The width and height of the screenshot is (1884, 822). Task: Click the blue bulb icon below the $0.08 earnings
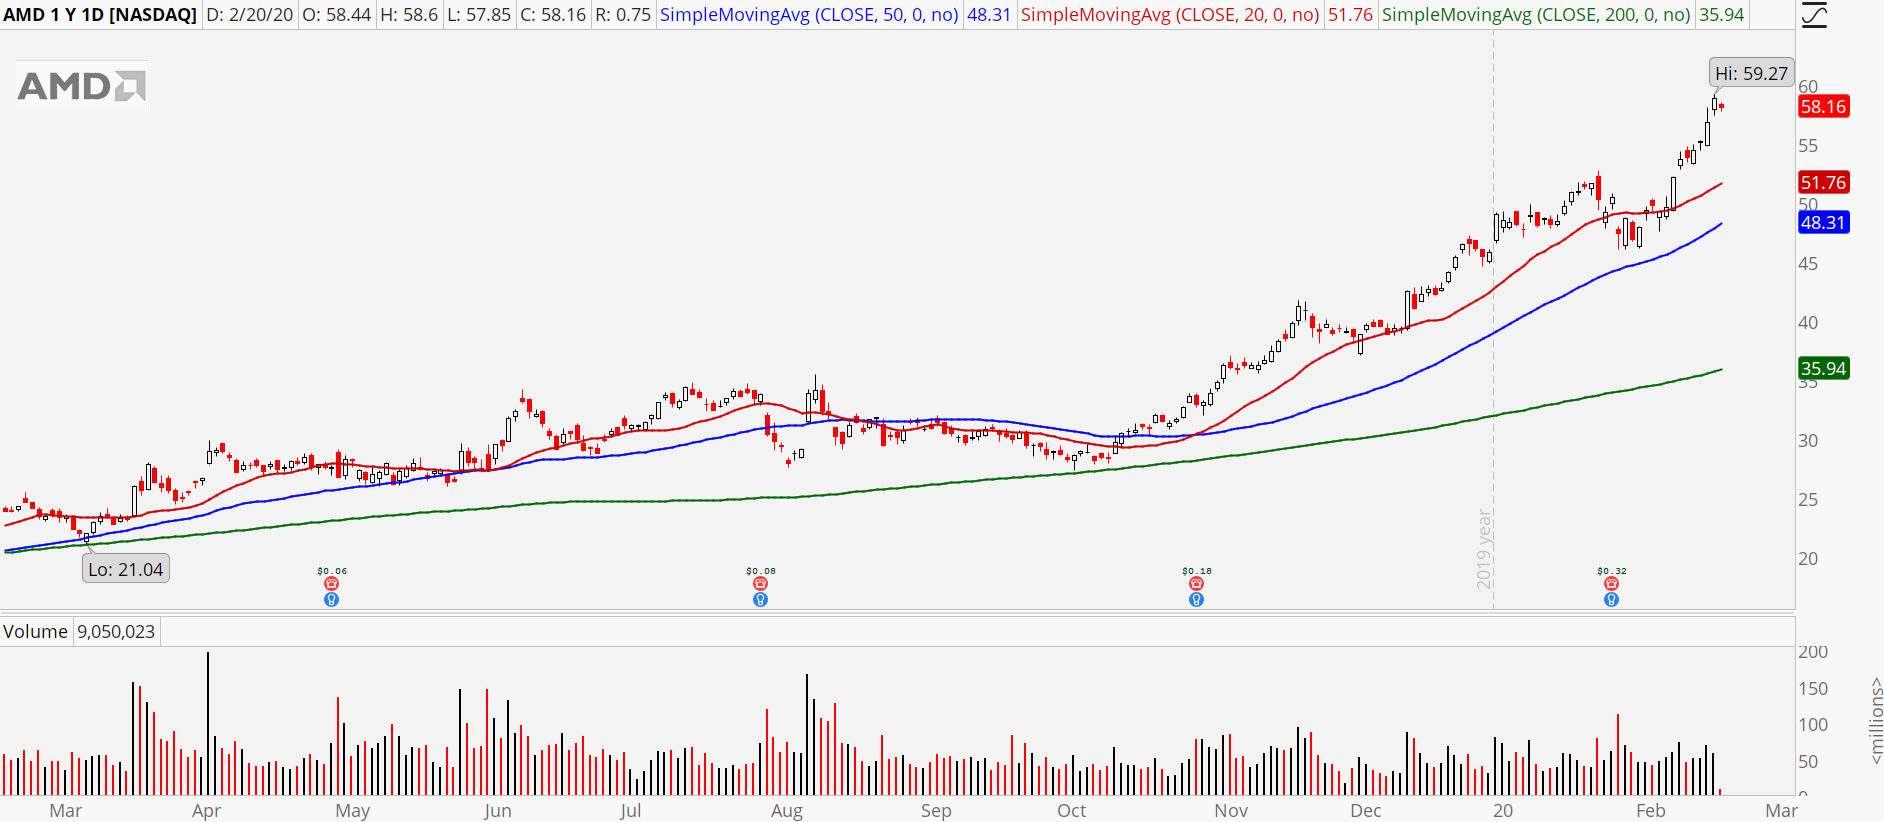tap(761, 600)
